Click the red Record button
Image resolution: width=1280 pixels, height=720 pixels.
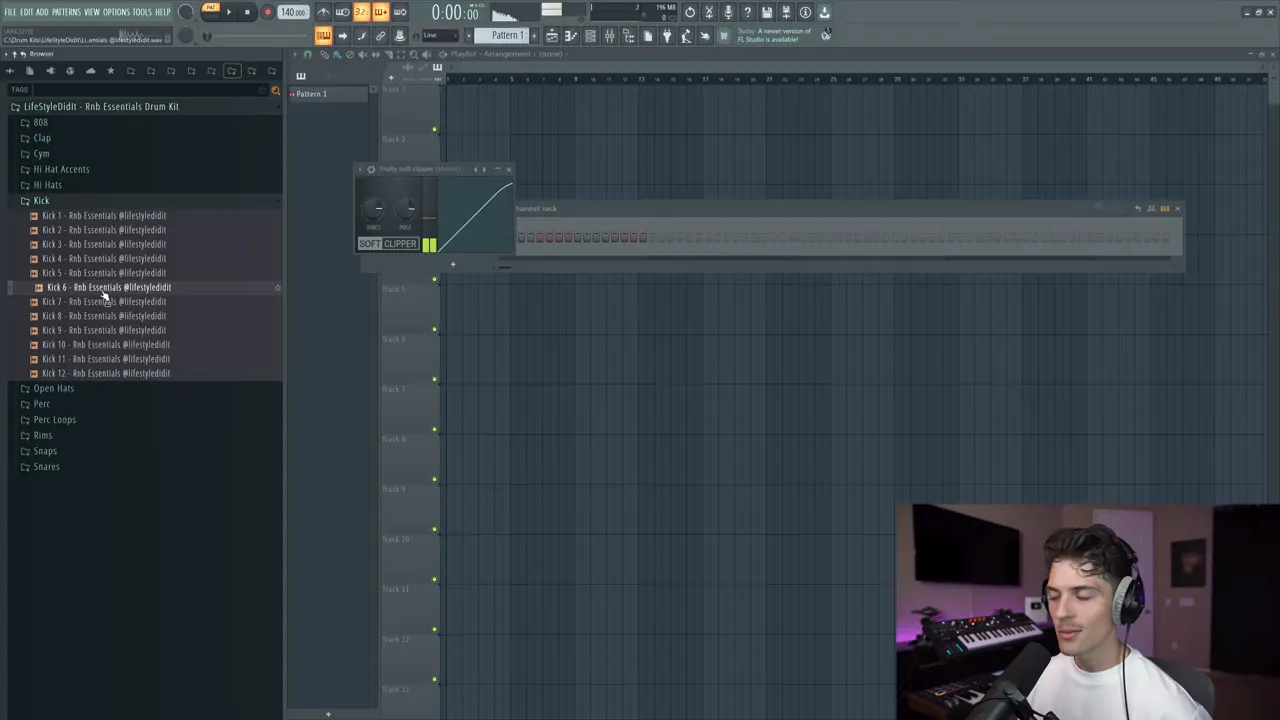pos(267,12)
